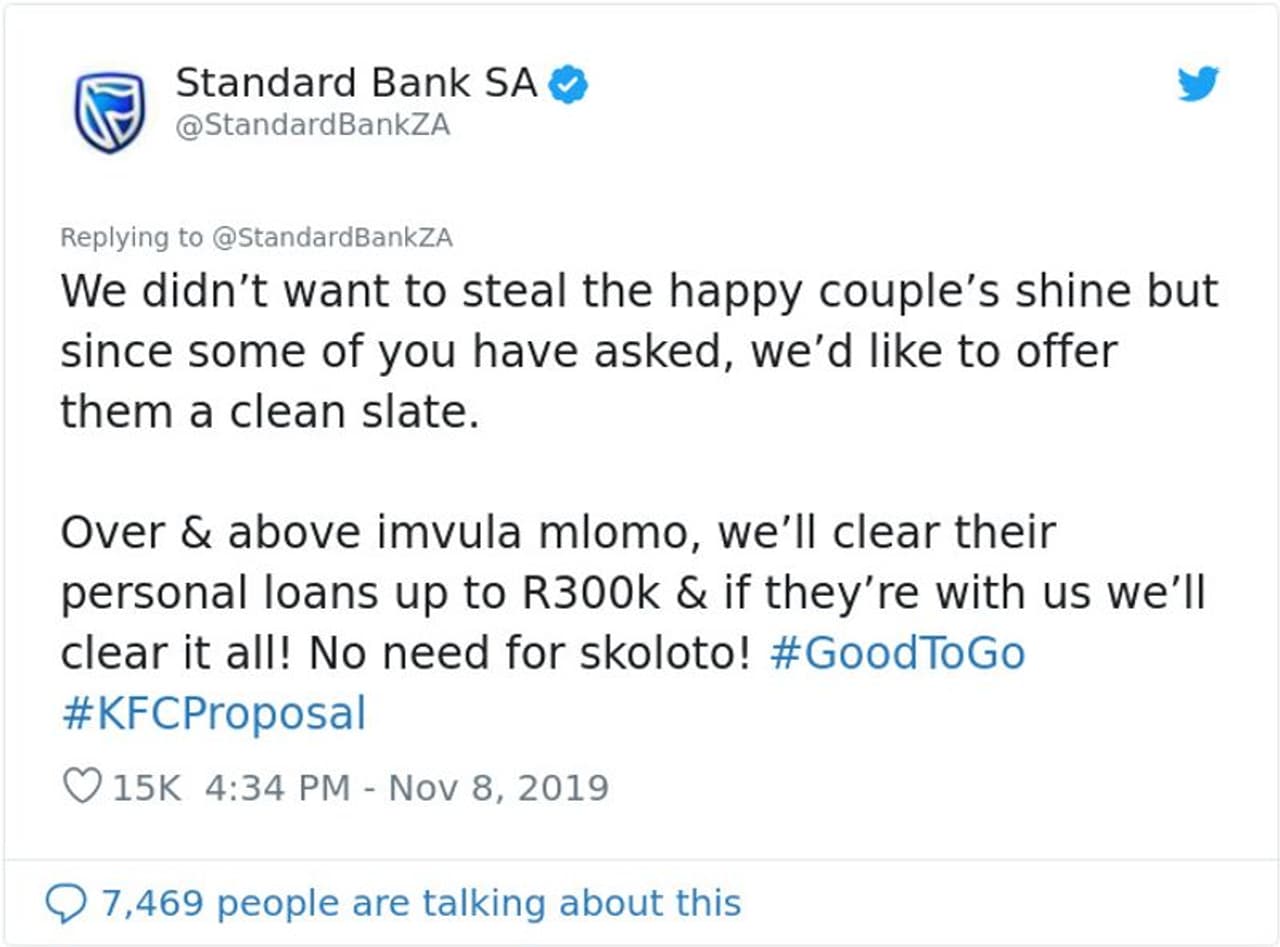Click the blue verified checkmark badge

[570, 87]
